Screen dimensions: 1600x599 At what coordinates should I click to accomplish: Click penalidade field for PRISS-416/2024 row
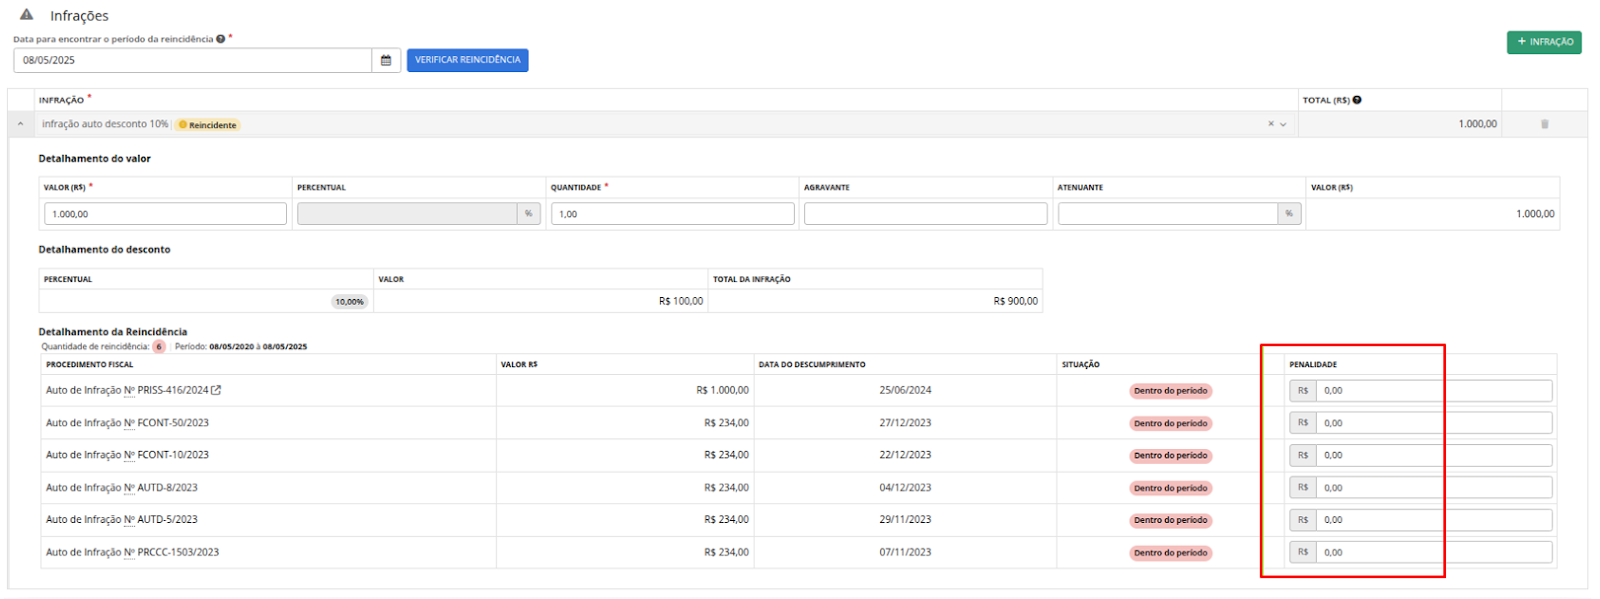click(1434, 391)
